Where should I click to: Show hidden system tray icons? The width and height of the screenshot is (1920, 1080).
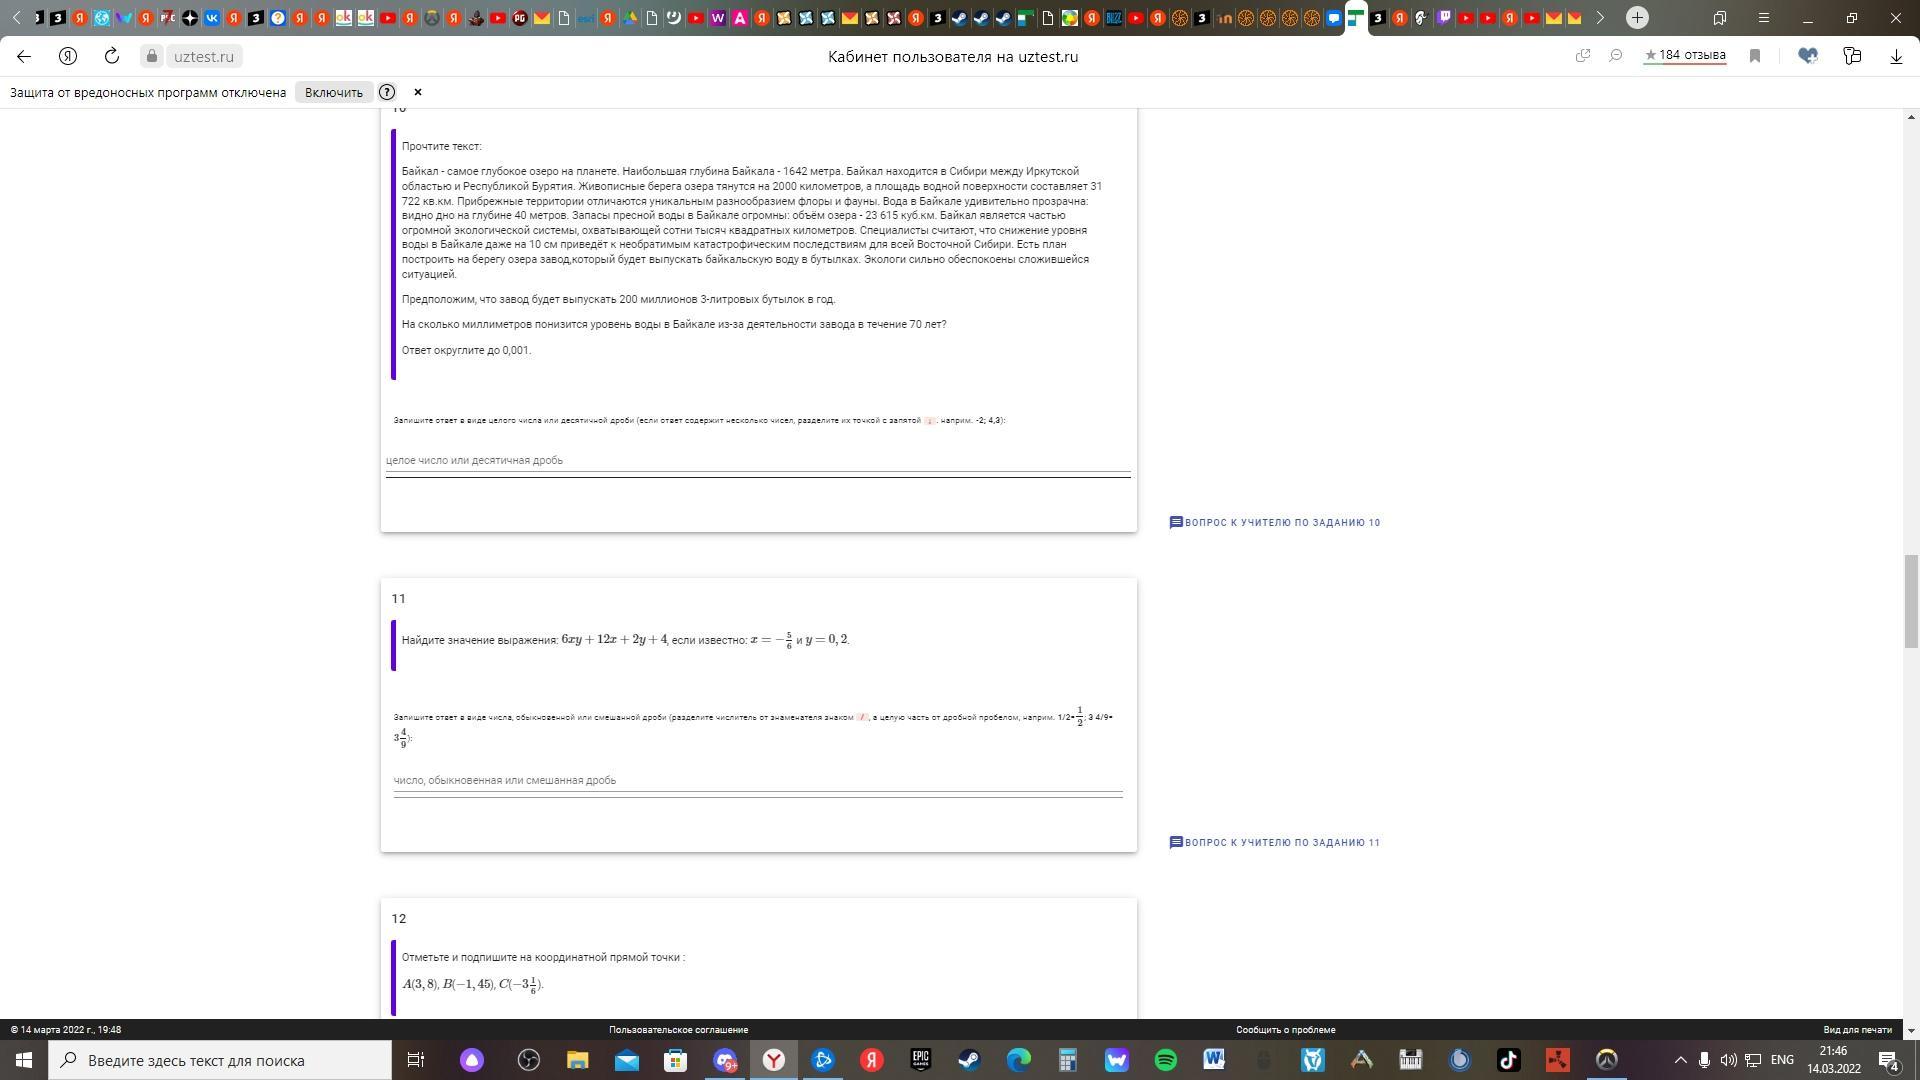coord(1680,1060)
